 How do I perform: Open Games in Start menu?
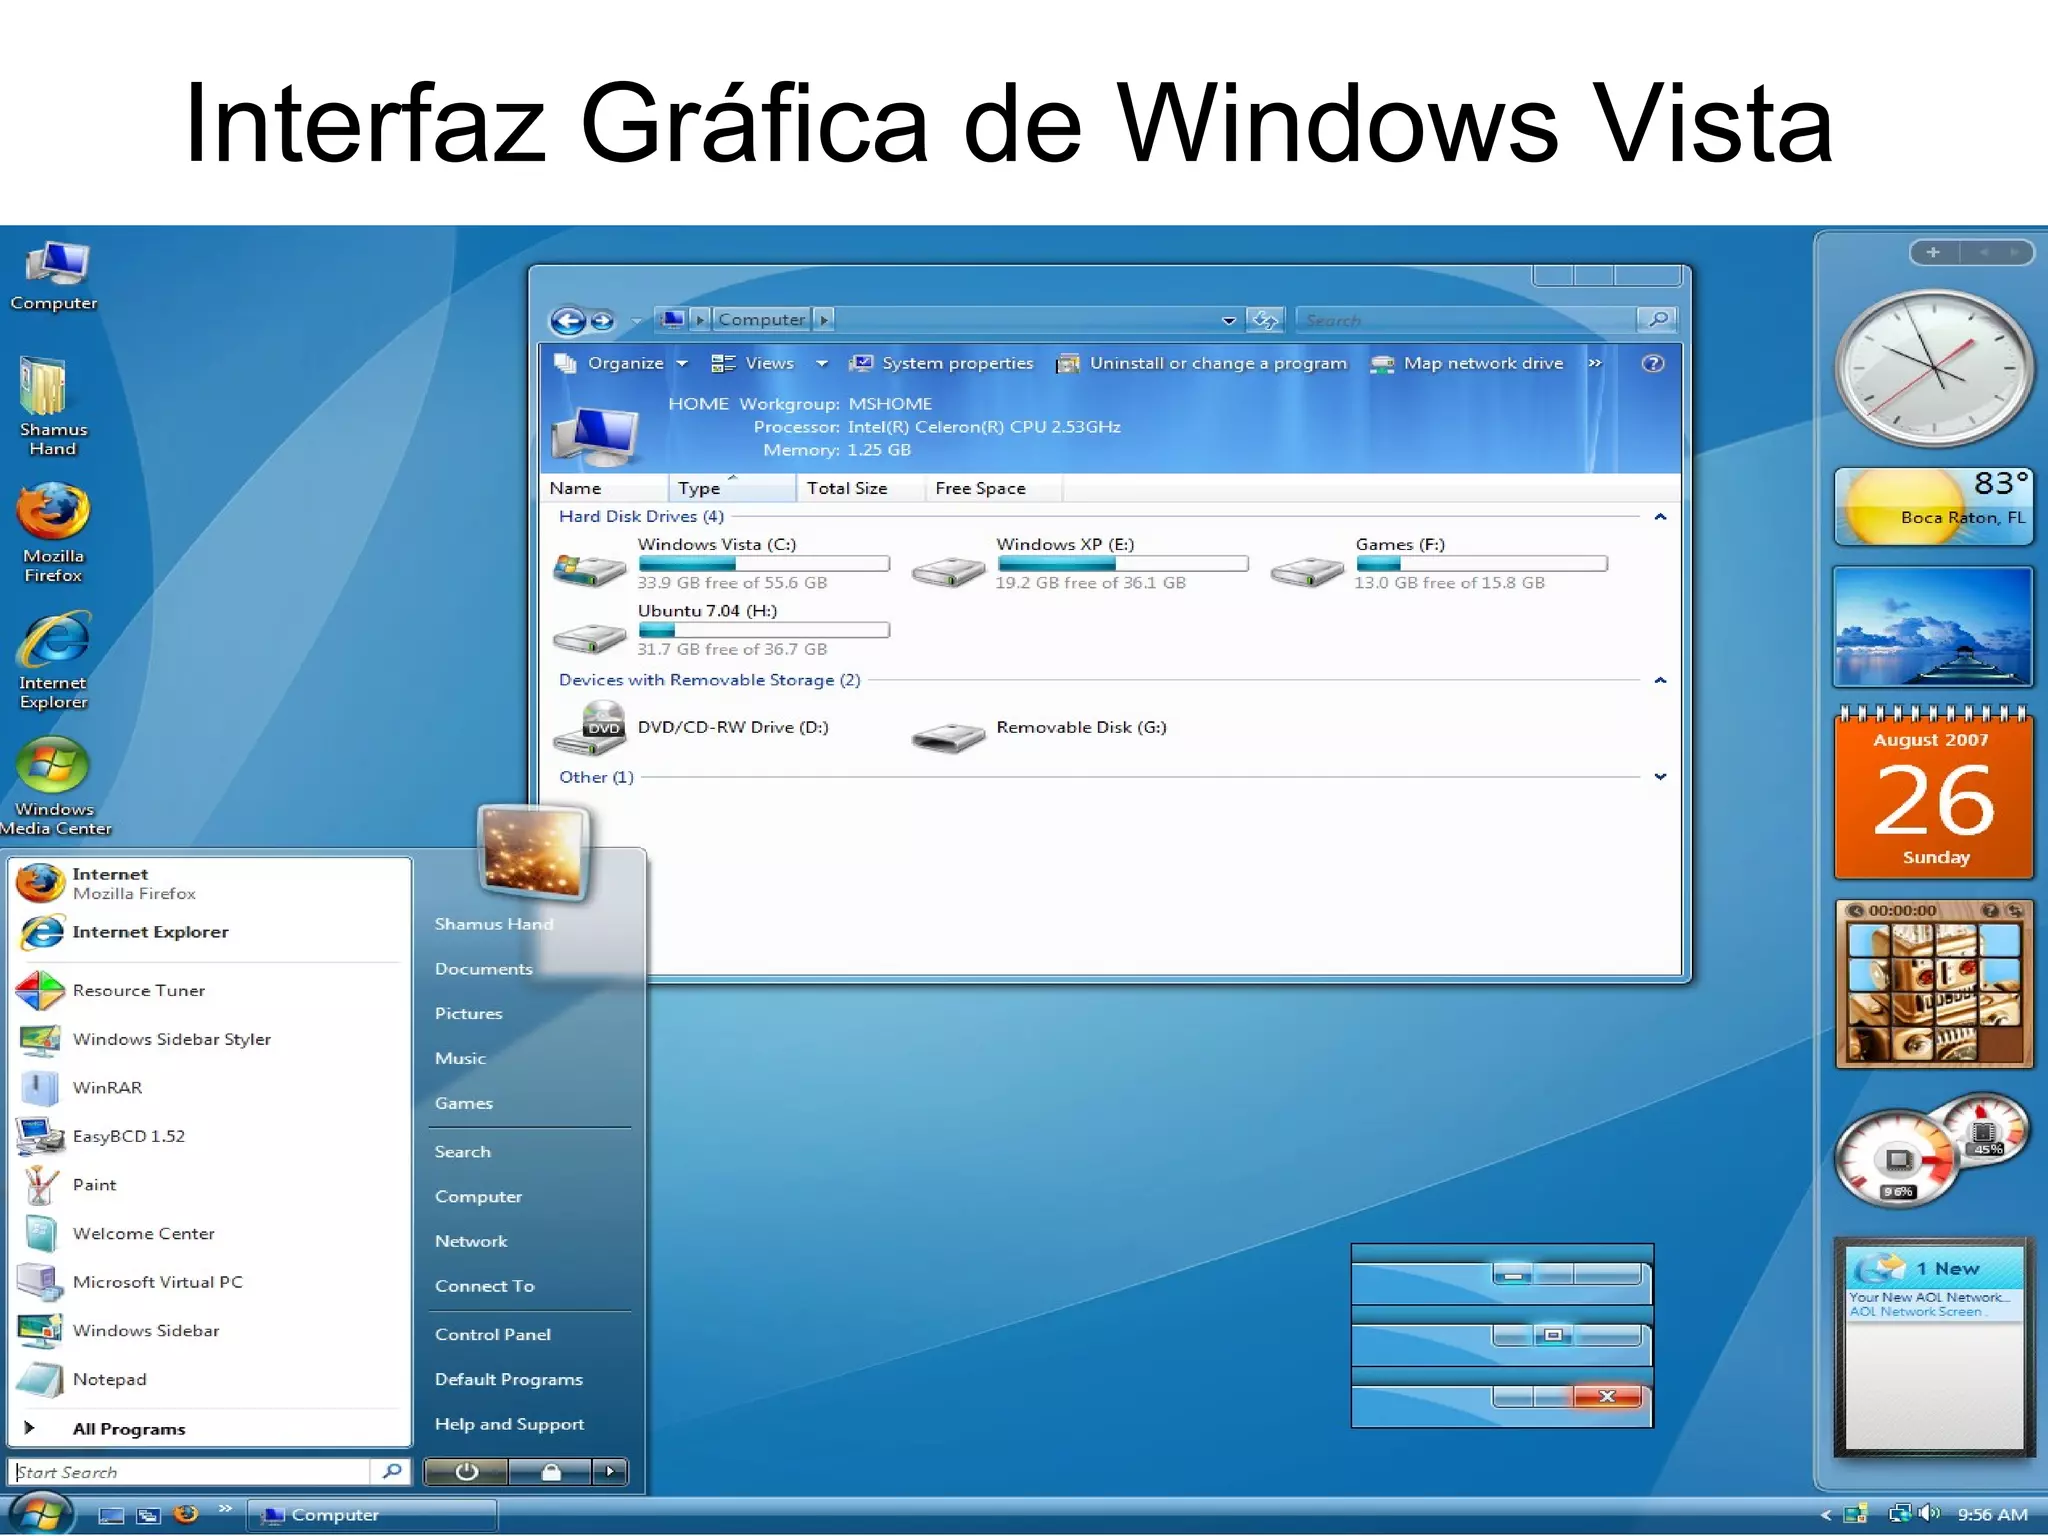pyautogui.click(x=464, y=1104)
